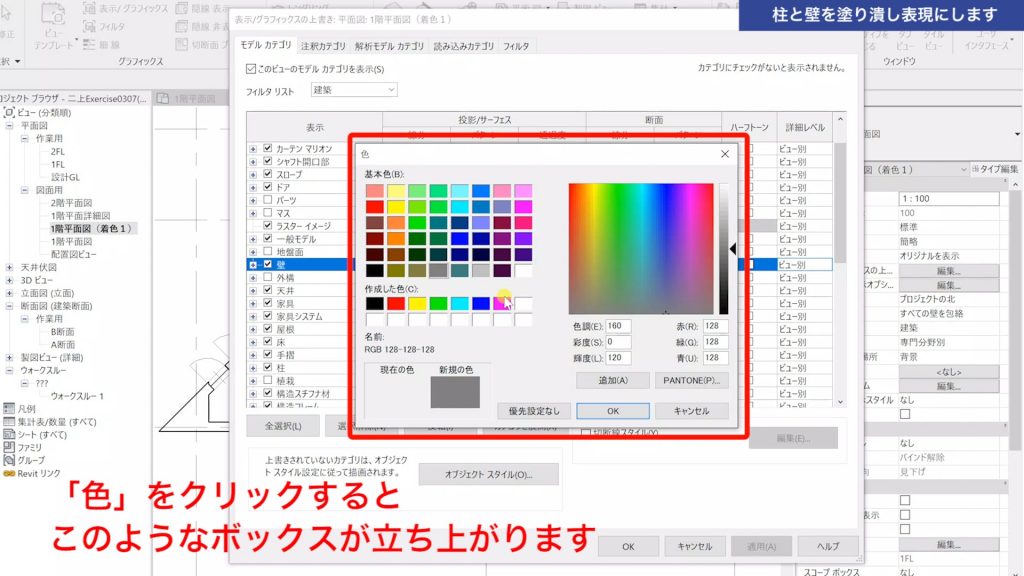Image resolution: width=1024 pixels, height=576 pixels.
Task: Uncheck このビューのモデルカテゴリを表示 checkbox
Action: 249,69
